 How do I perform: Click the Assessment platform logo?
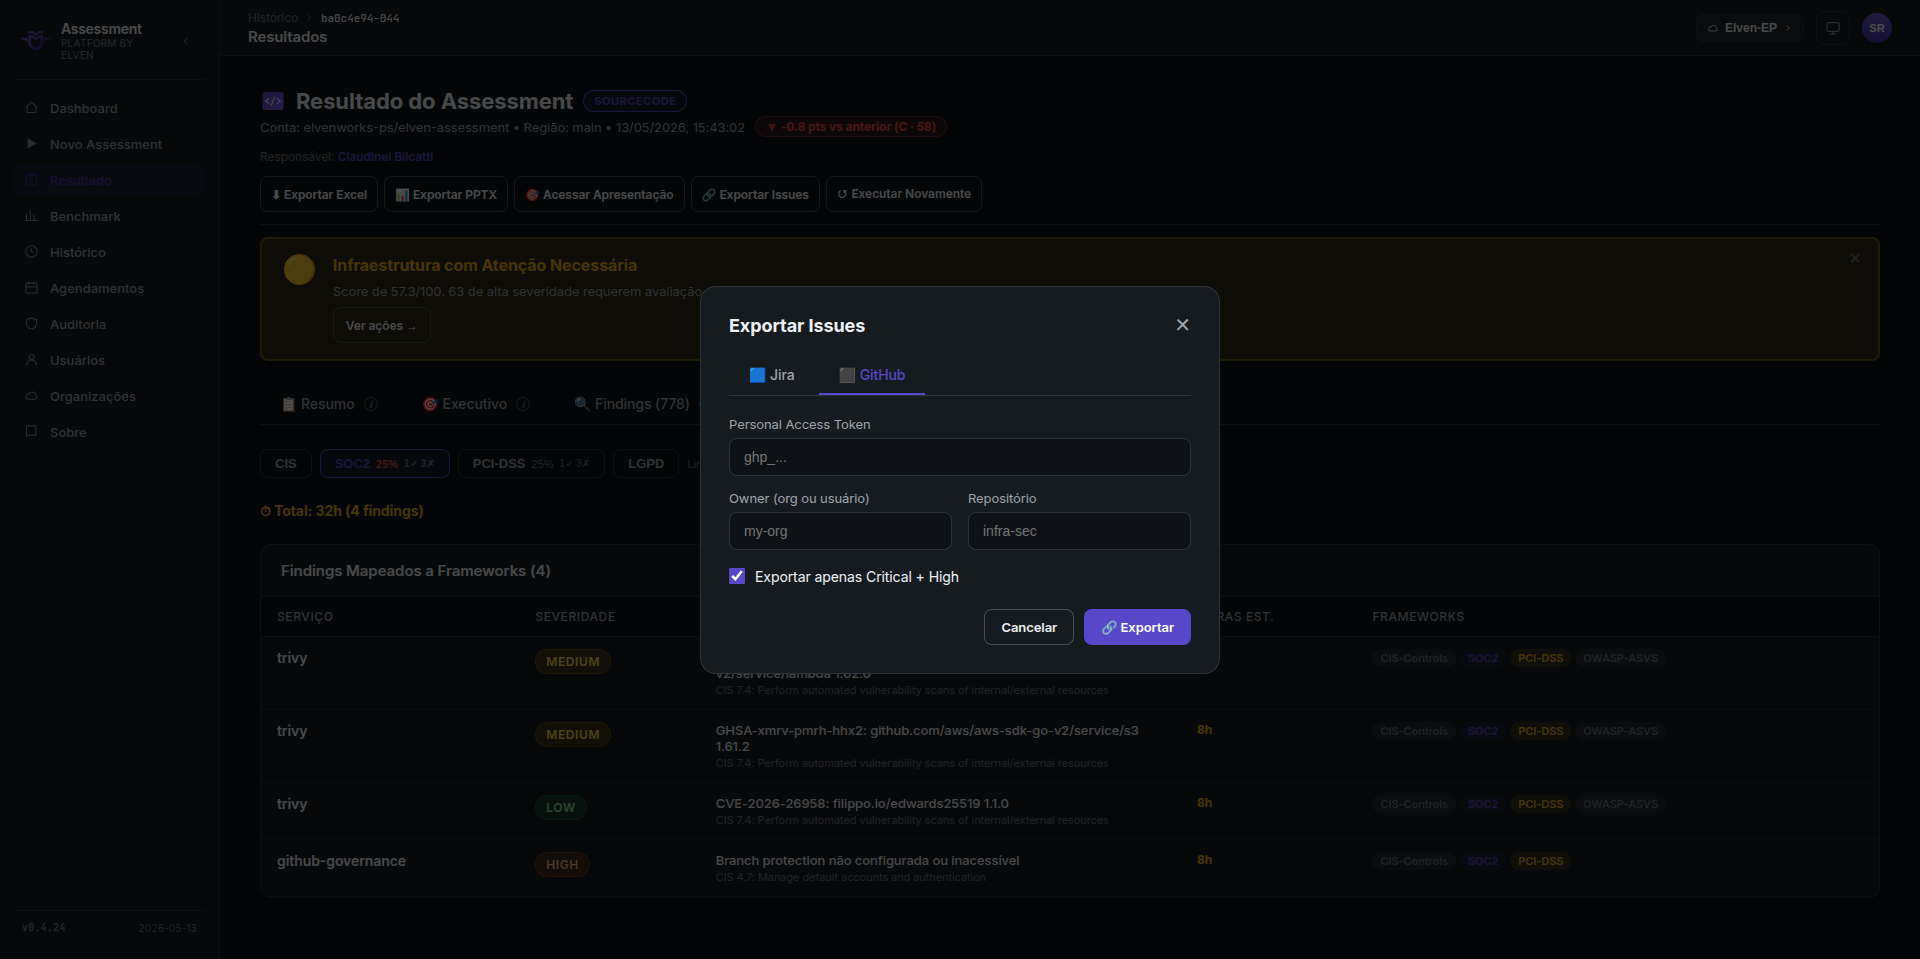[x=36, y=40]
